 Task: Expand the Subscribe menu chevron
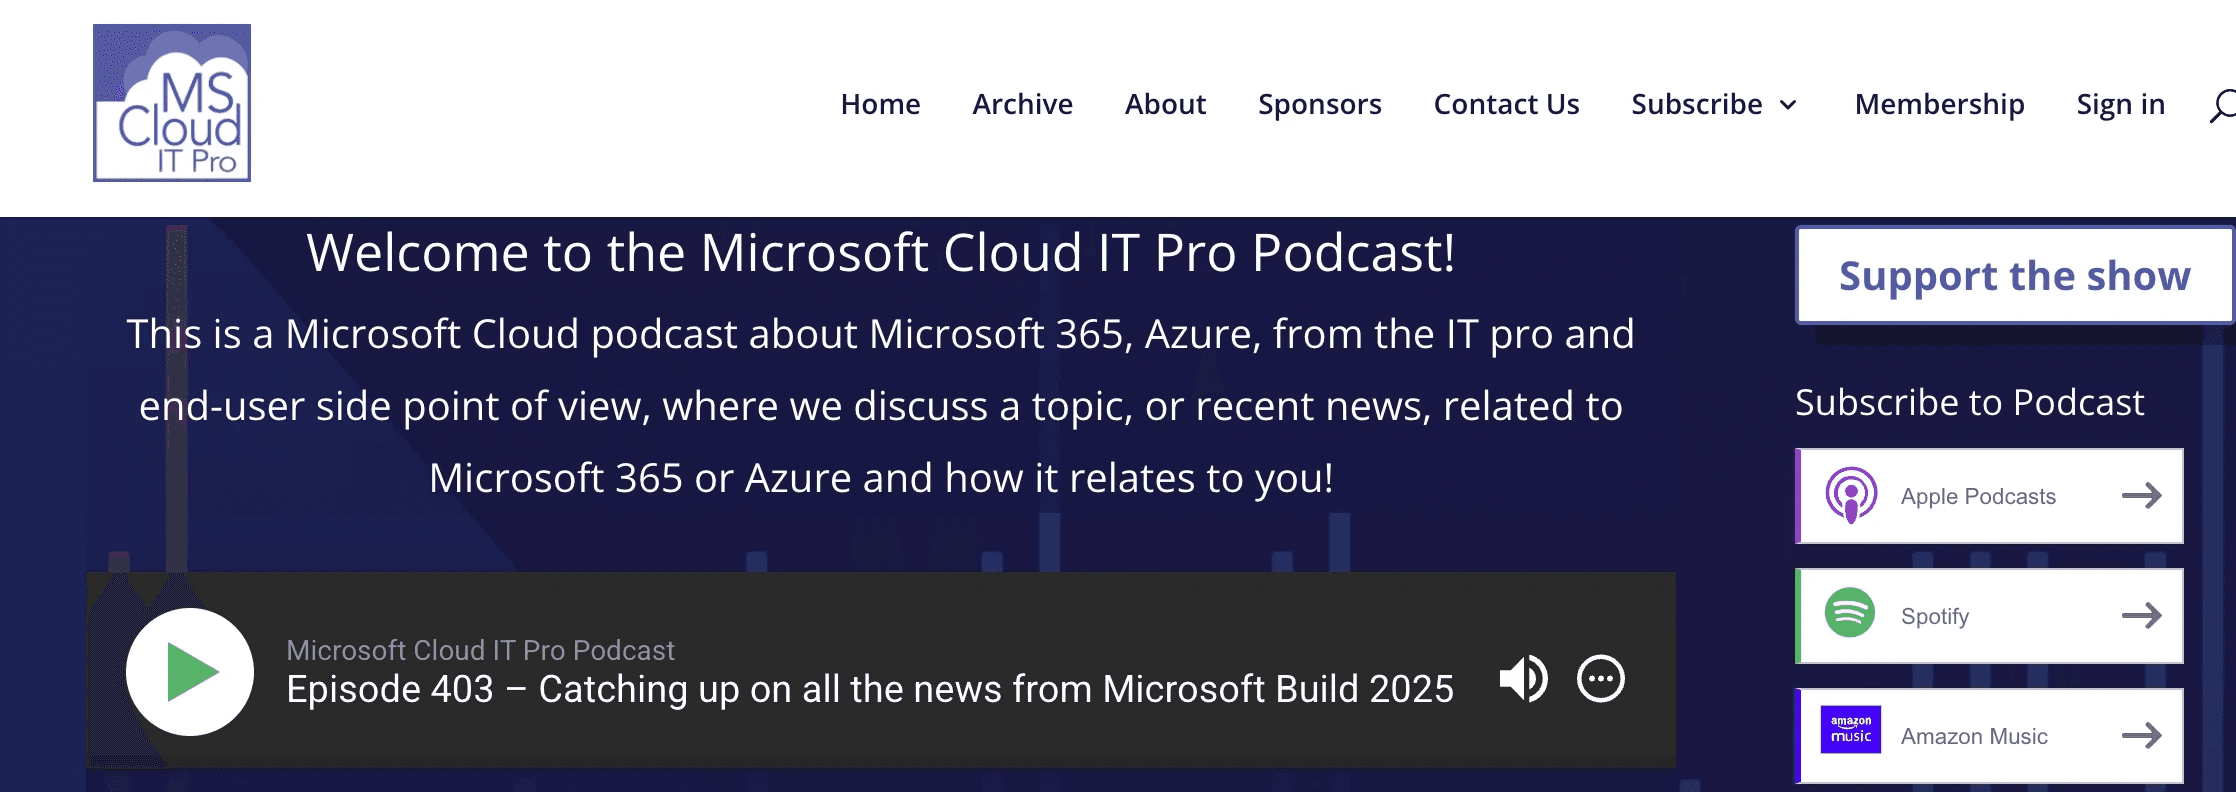pos(1789,105)
